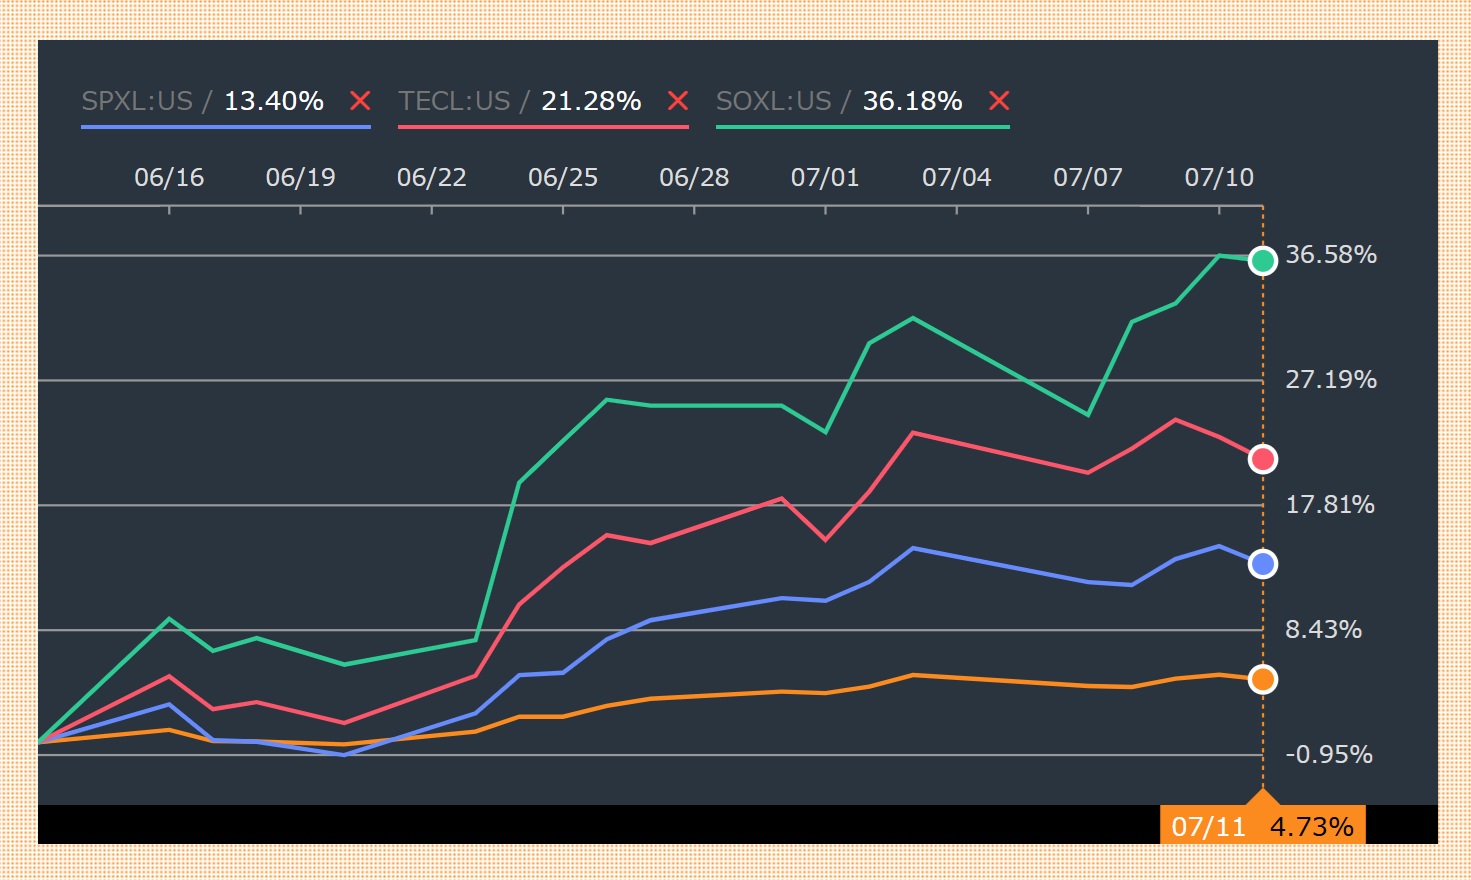Click the 13.40% SPXL return value
The width and height of the screenshot is (1471, 880).
273,101
